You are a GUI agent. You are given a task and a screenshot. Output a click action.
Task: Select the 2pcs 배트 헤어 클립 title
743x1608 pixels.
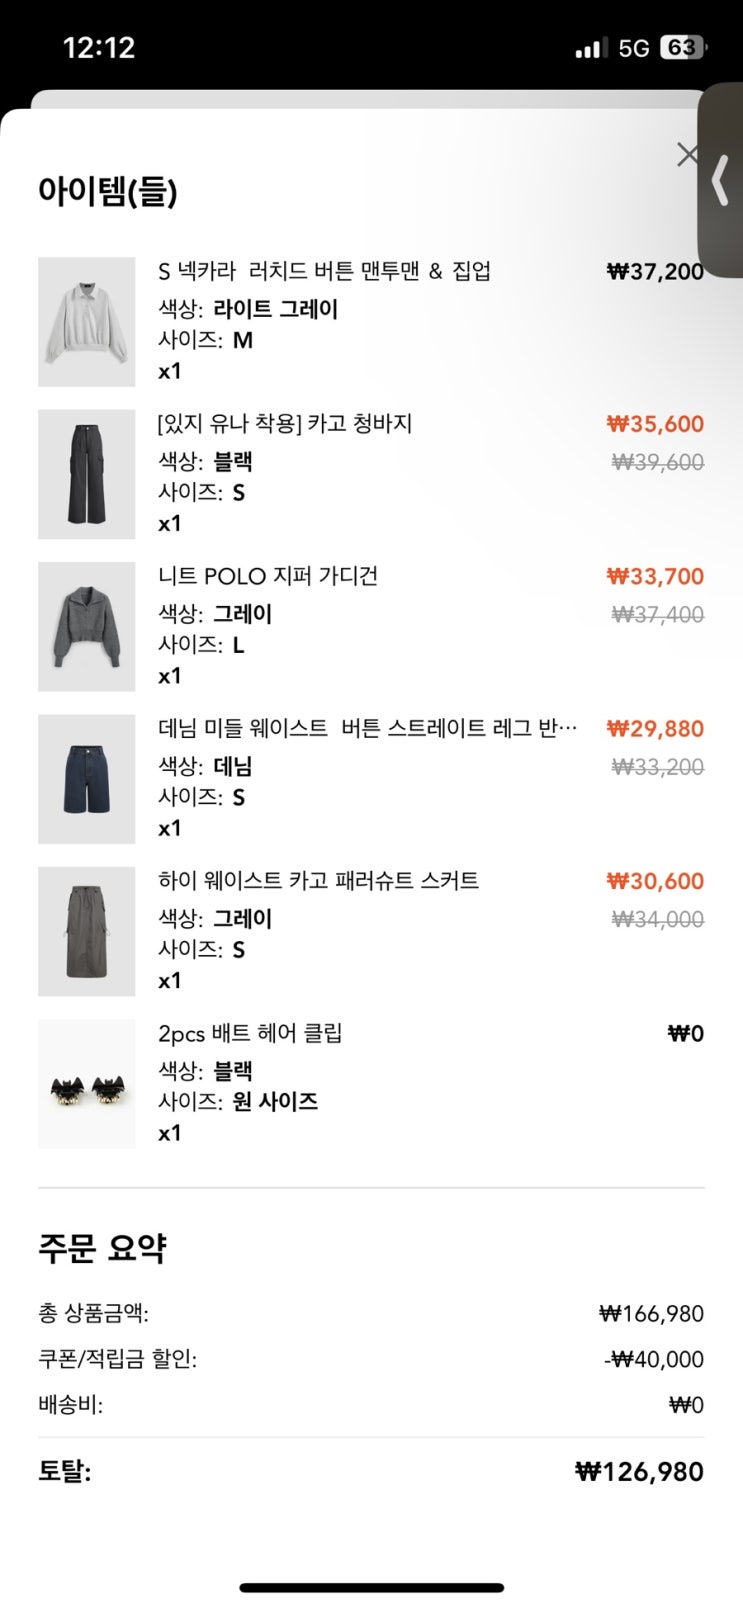(x=250, y=1033)
